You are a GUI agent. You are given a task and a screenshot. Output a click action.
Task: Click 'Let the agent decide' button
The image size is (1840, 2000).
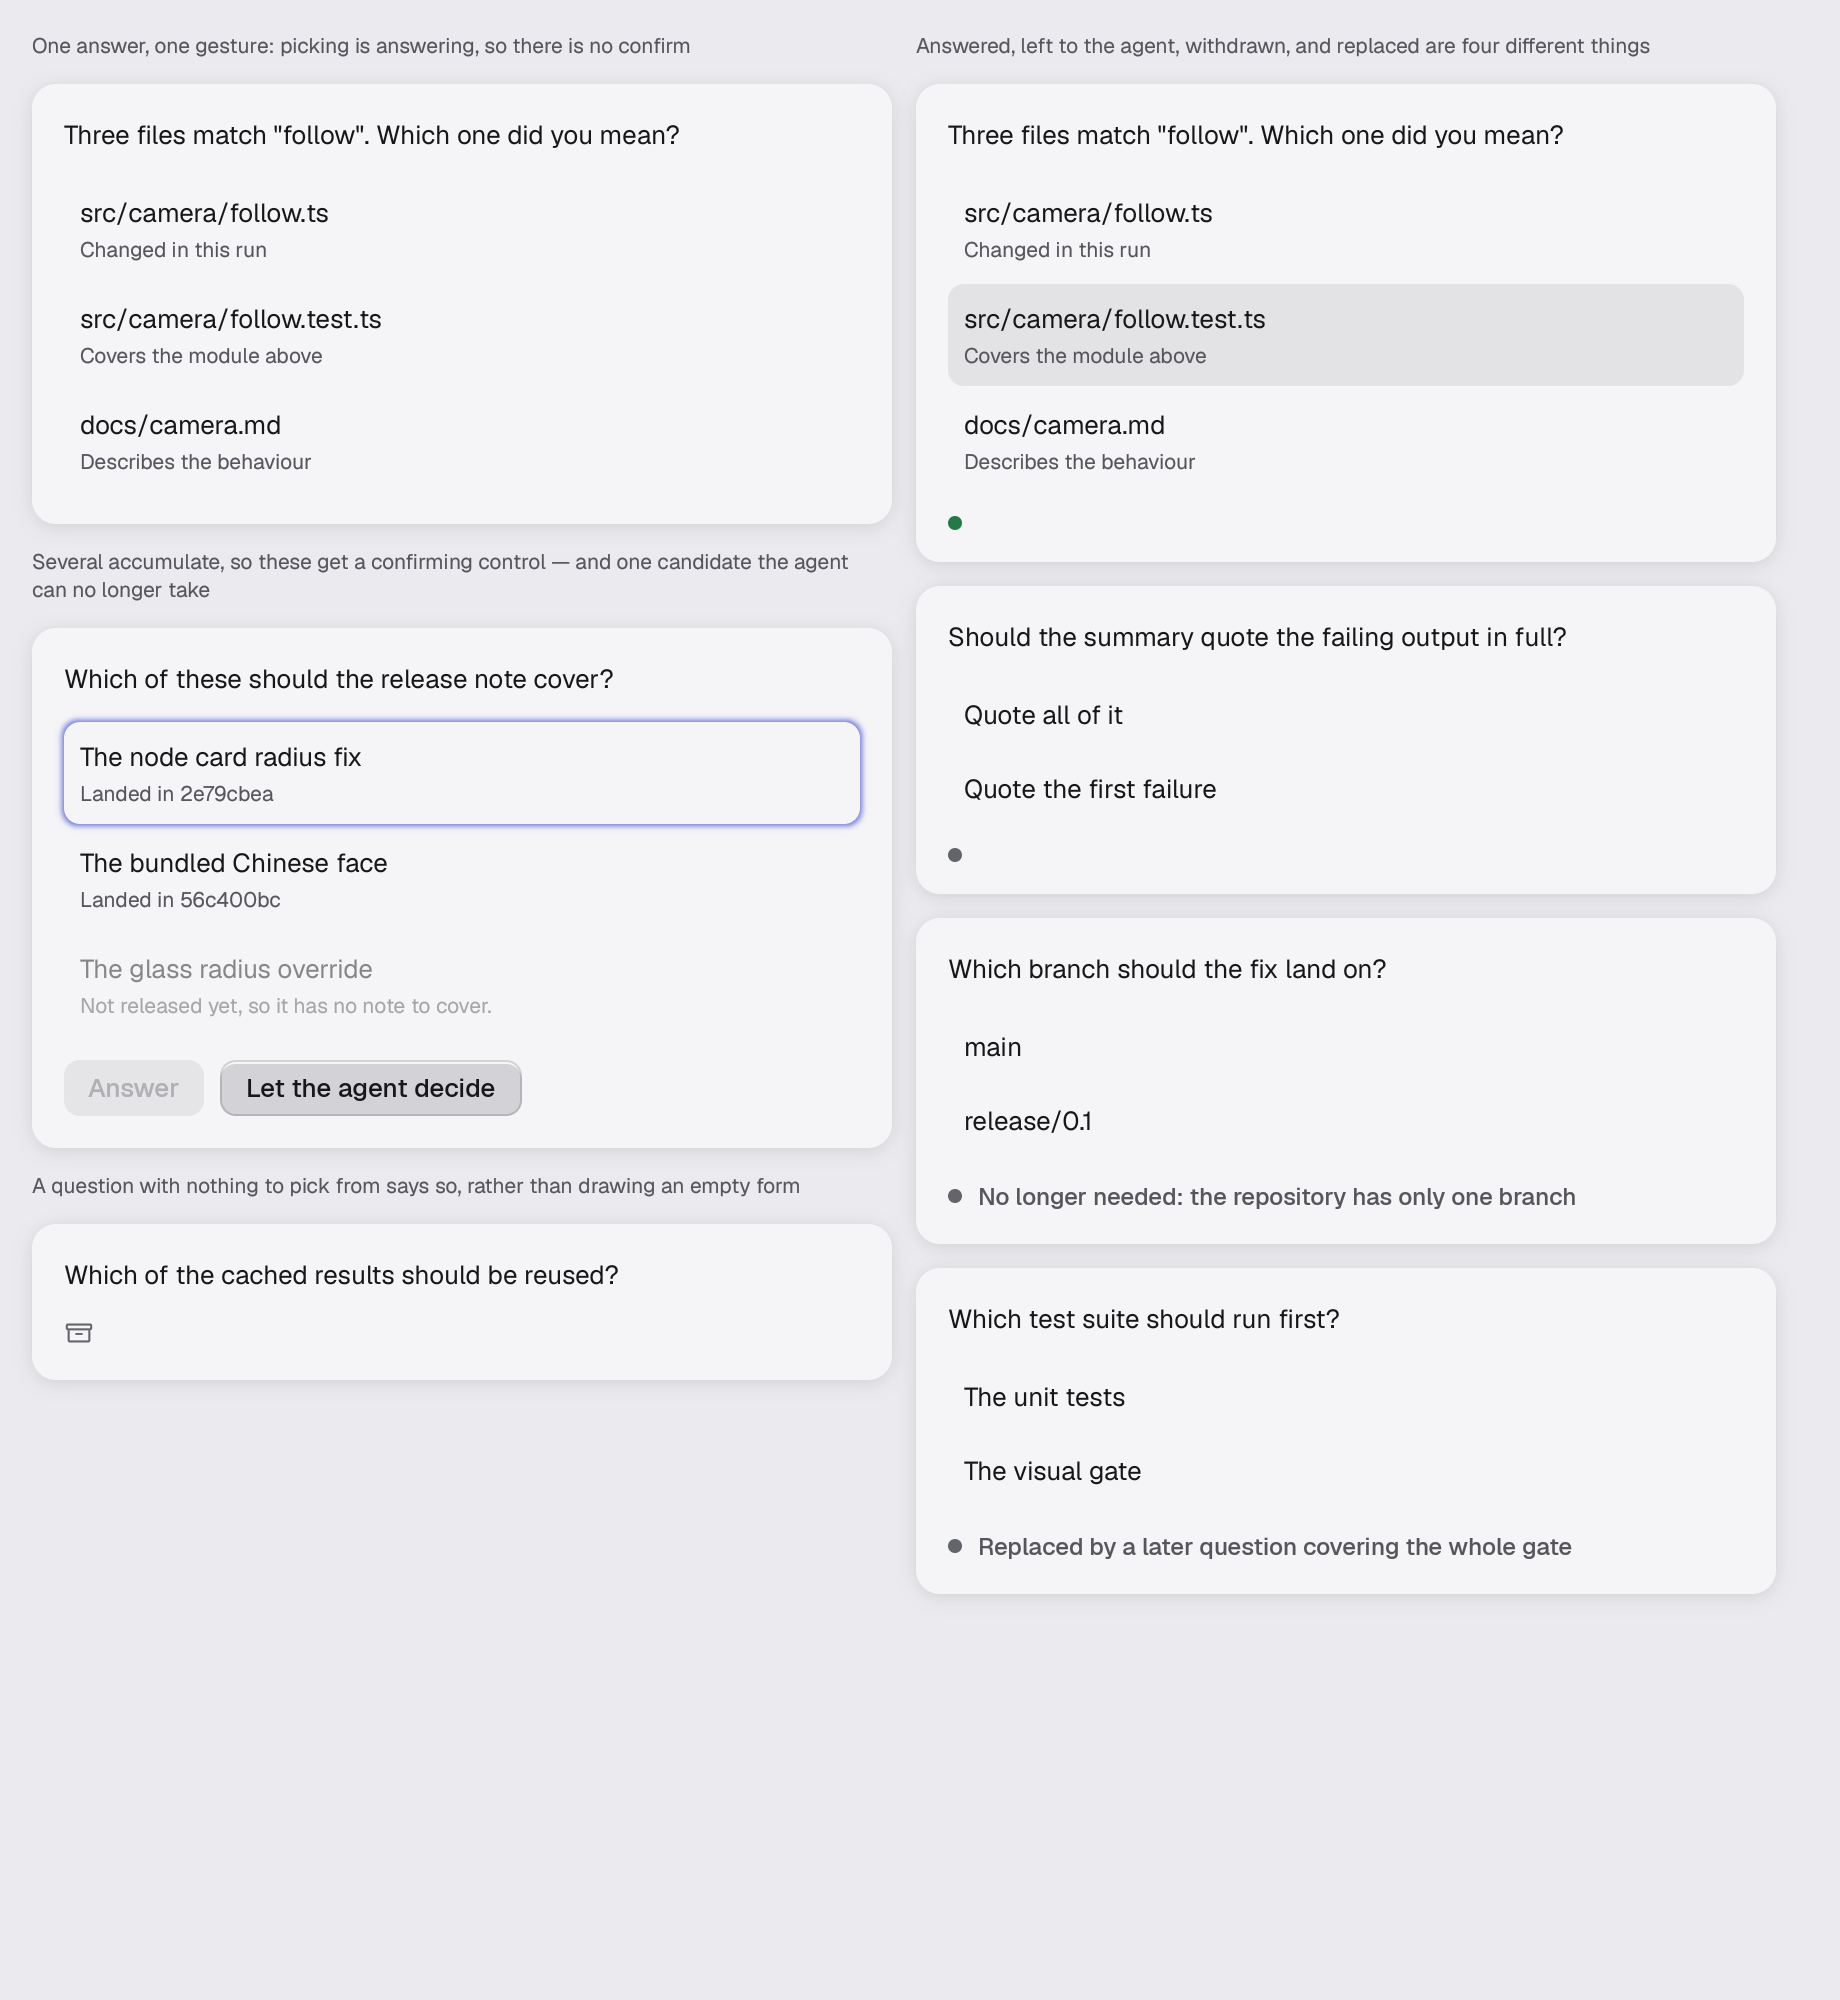(x=371, y=1088)
